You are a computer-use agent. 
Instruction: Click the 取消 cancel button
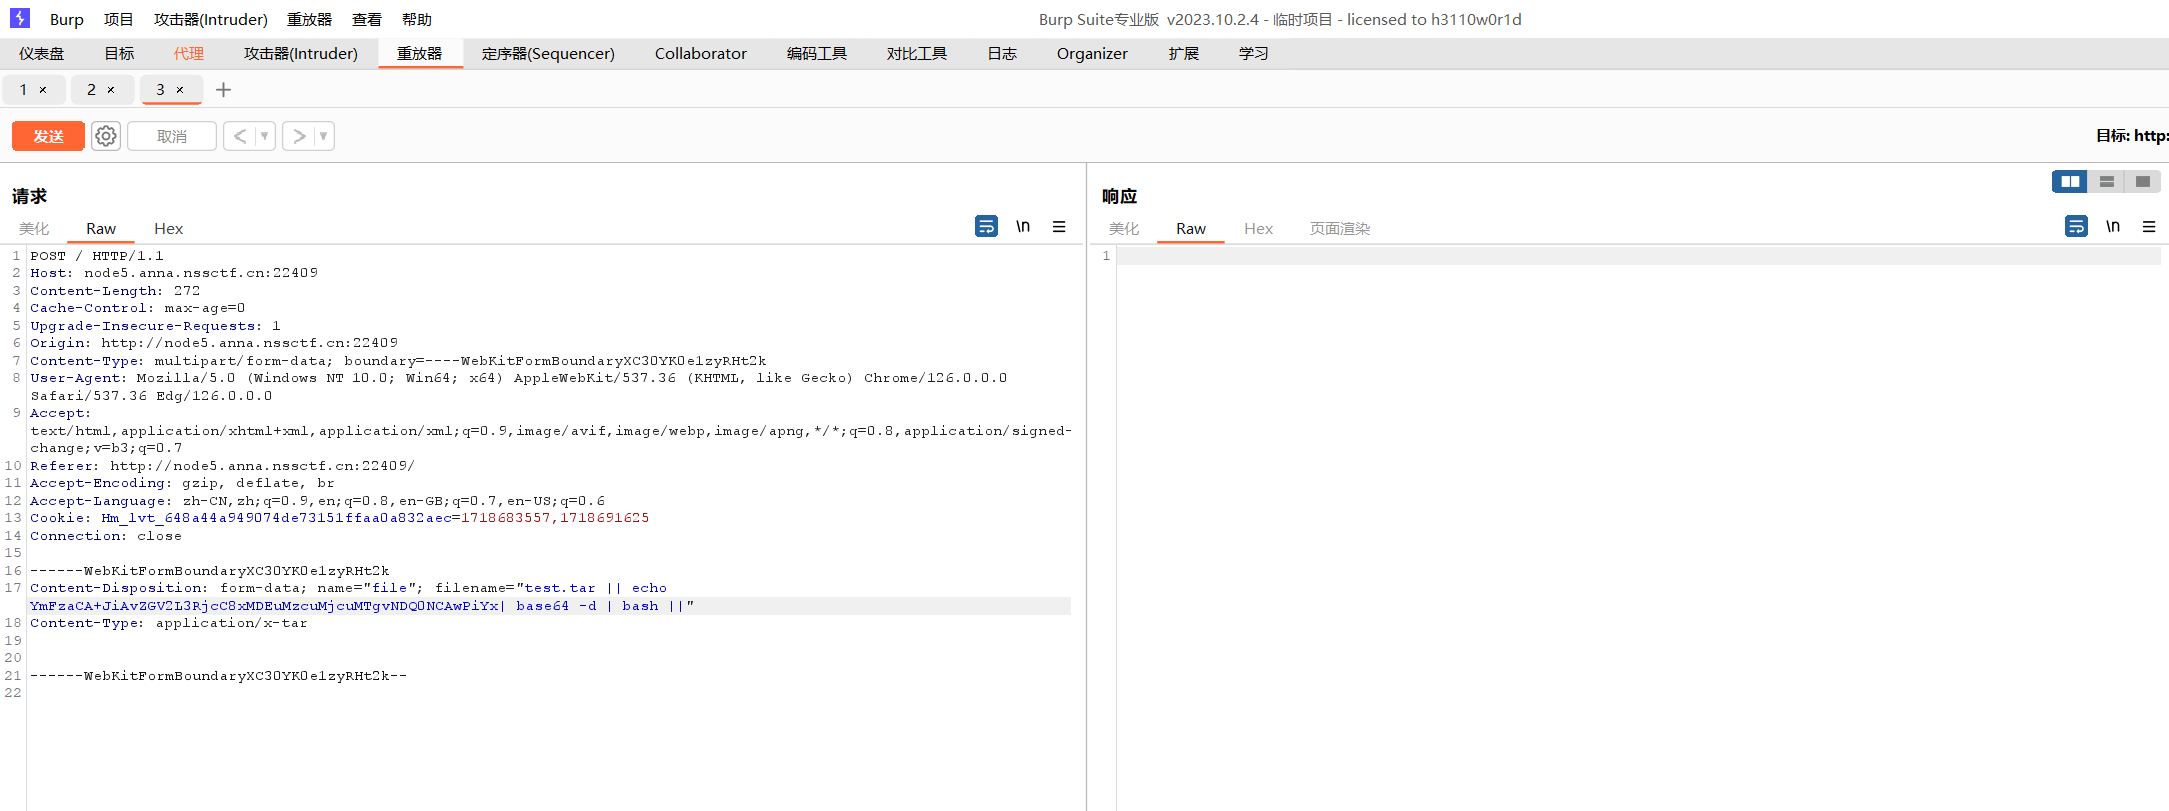[x=172, y=136]
